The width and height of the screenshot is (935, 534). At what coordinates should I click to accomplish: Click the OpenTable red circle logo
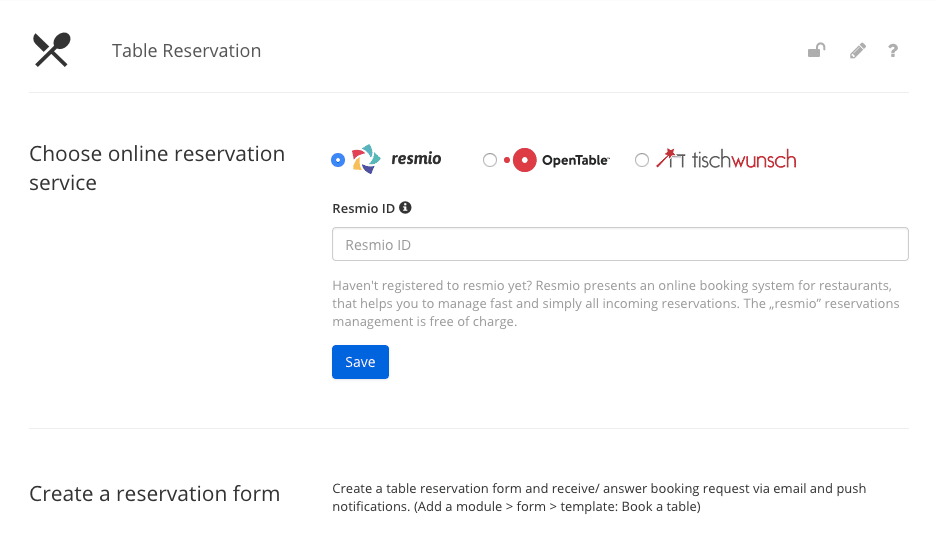(x=521, y=160)
